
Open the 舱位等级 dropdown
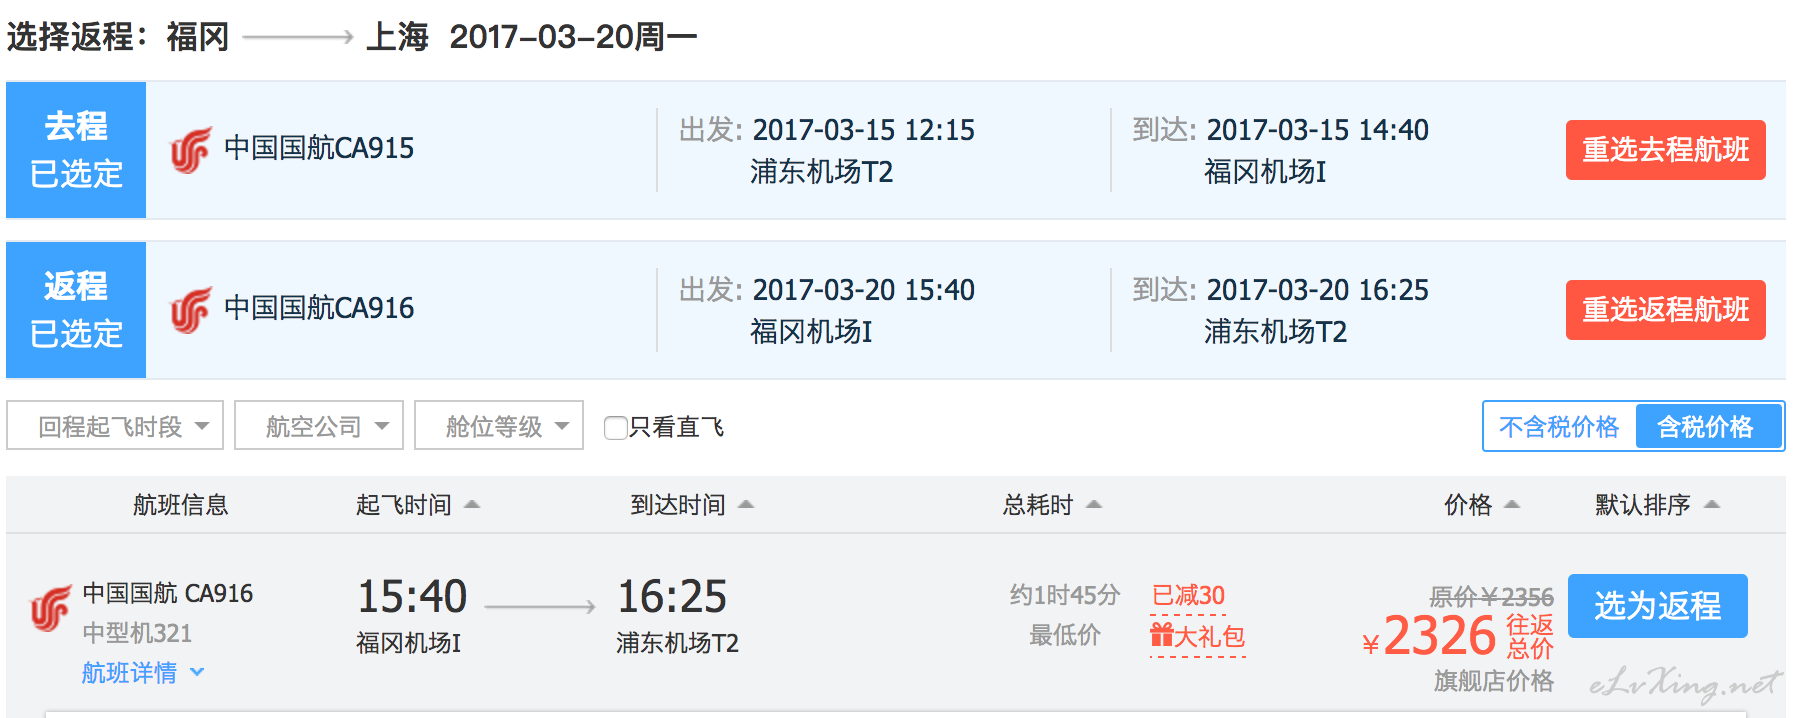coord(499,426)
